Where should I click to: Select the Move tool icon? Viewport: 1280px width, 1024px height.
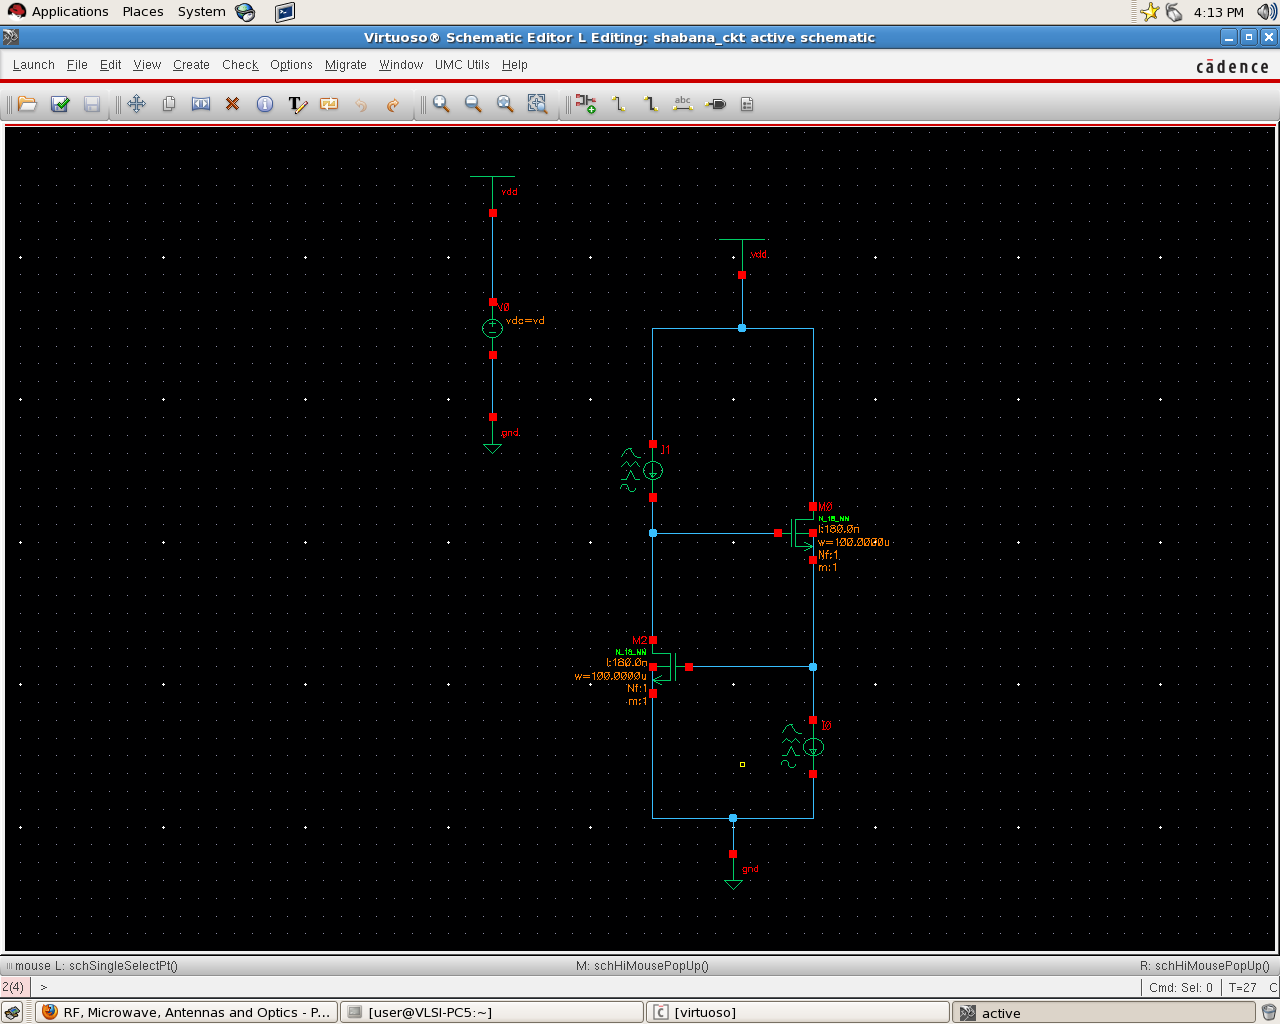(x=137, y=104)
